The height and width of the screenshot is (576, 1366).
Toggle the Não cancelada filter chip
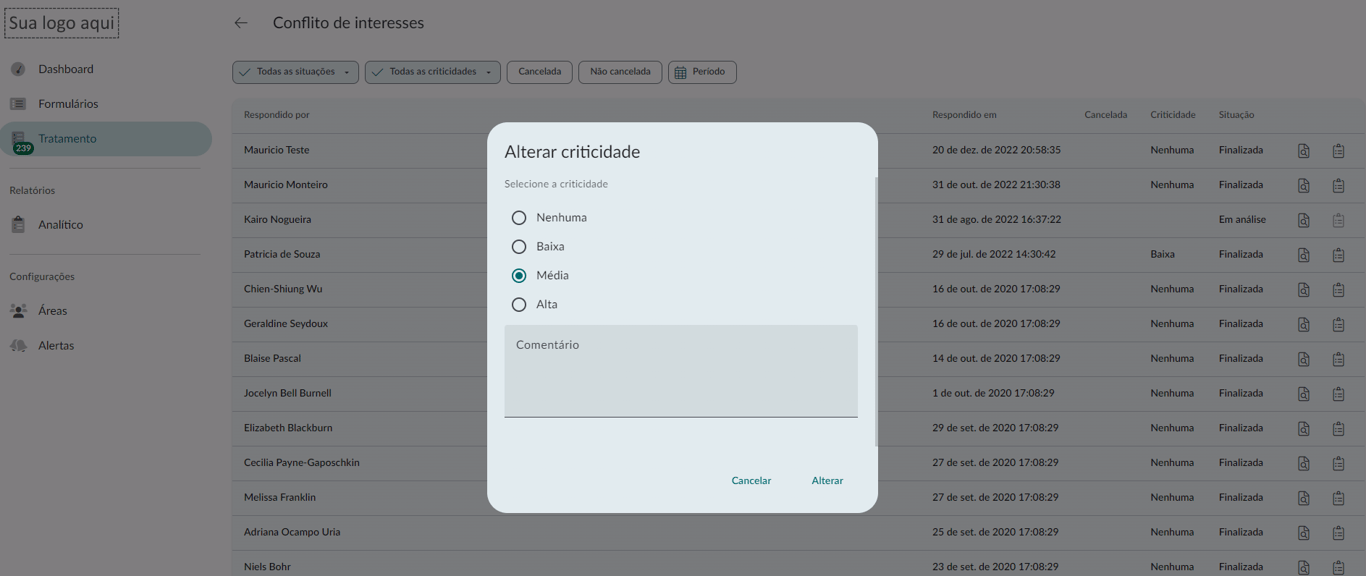point(620,72)
